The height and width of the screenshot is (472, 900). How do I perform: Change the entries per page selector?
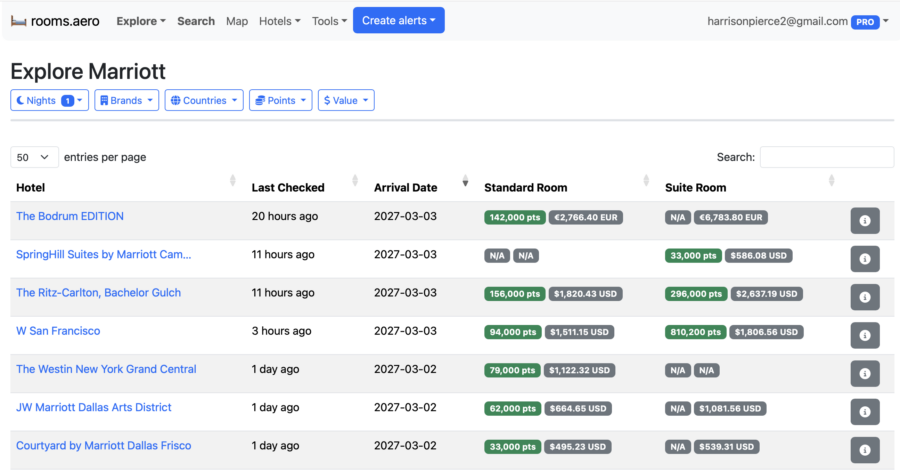pyautogui.click(x=34, y=157)
